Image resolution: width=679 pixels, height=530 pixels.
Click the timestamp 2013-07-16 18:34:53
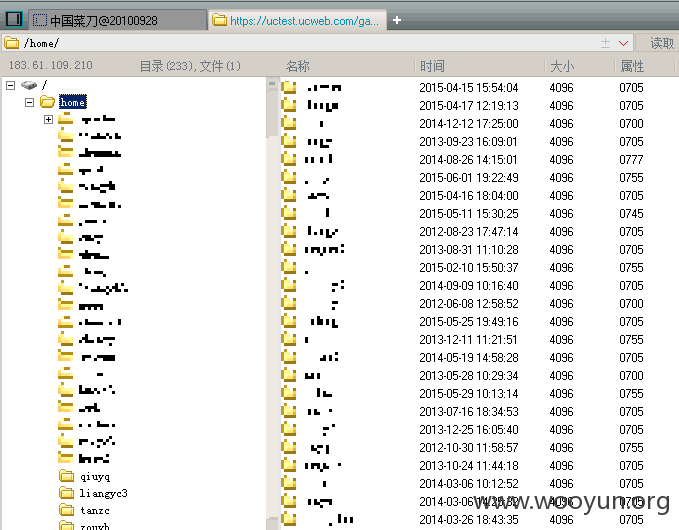pos(469,411)
